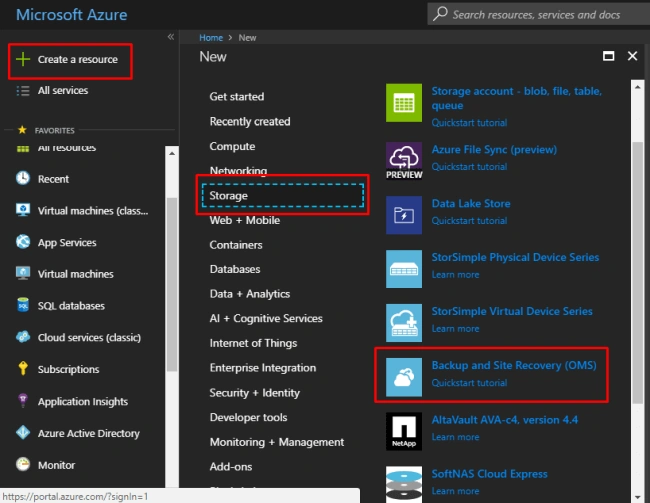Click the SoftNAS Cloud Express icon
The height and width of the screenshot is (503, 650).
coord(404,484)
